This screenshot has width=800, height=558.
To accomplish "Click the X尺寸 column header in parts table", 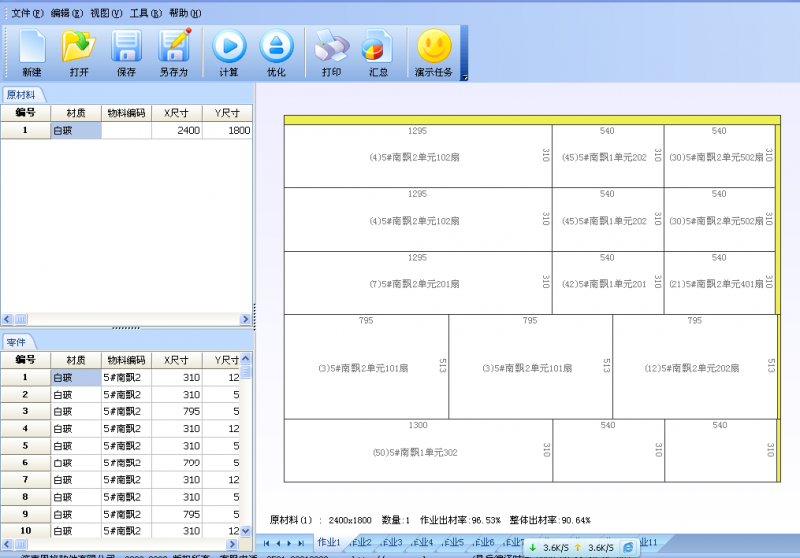I will (177, 360).
